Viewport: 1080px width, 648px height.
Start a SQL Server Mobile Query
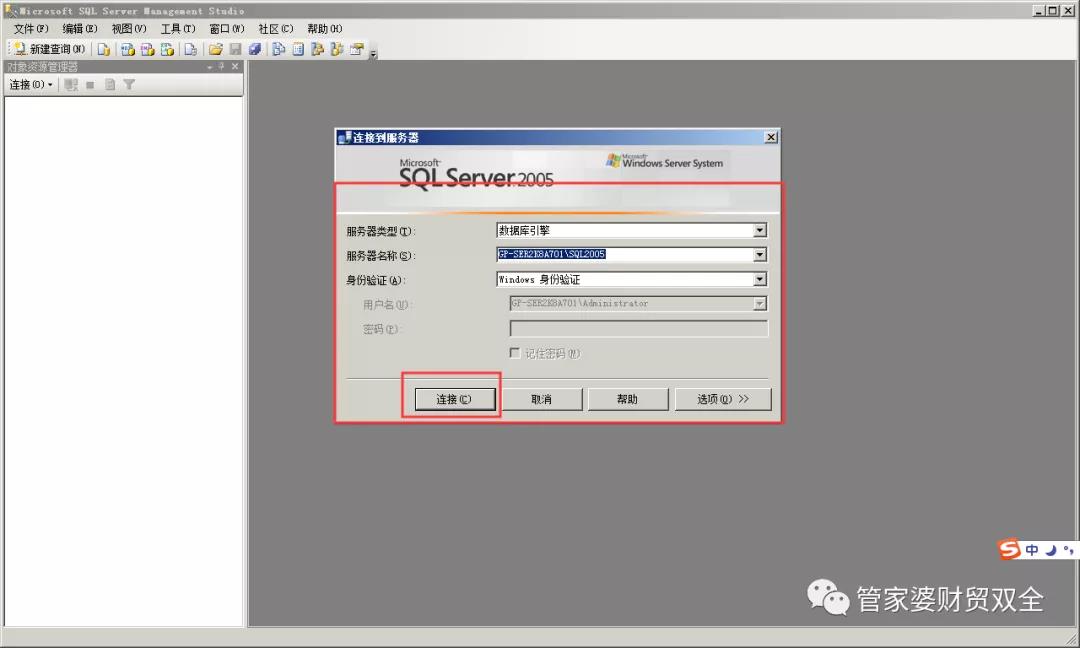point(191,49)
